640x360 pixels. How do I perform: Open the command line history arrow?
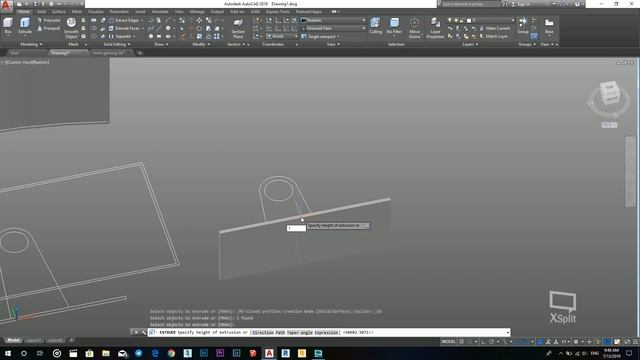tap(508, 333)
